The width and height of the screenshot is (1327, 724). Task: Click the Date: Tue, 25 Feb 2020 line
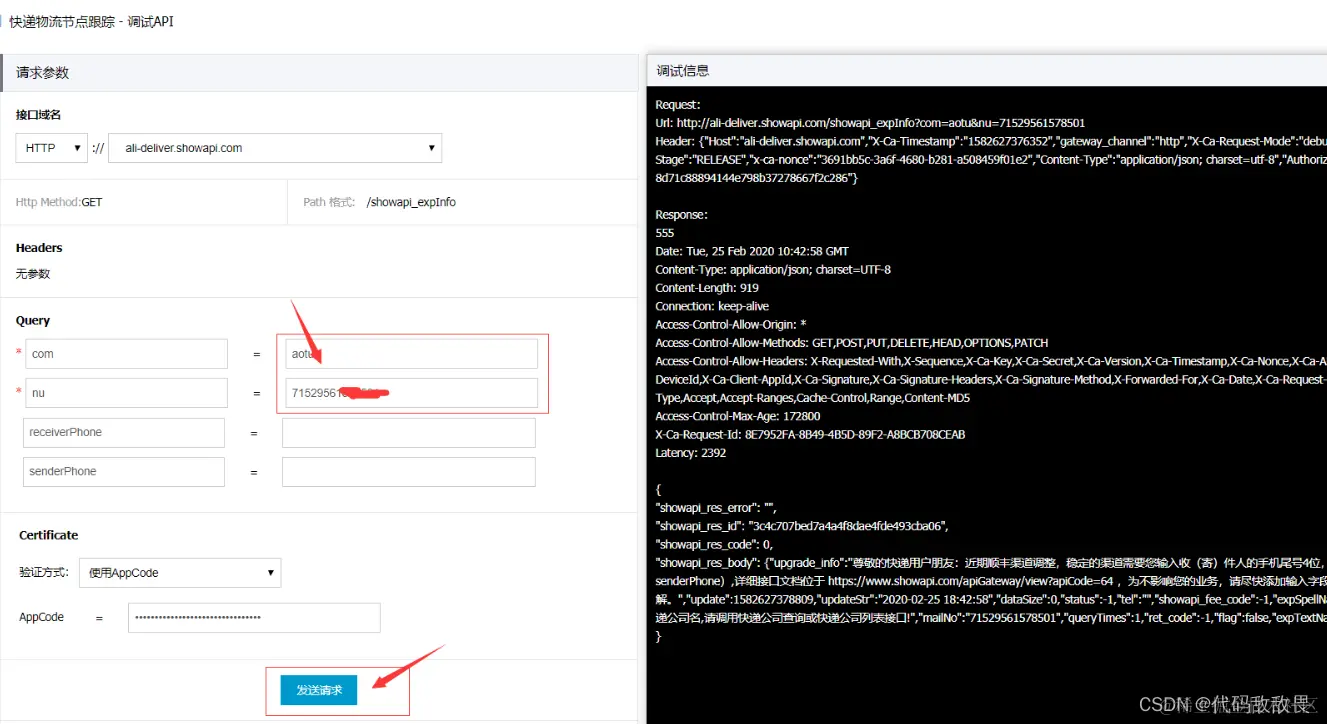pyautogui.click(x=752, y=251)
